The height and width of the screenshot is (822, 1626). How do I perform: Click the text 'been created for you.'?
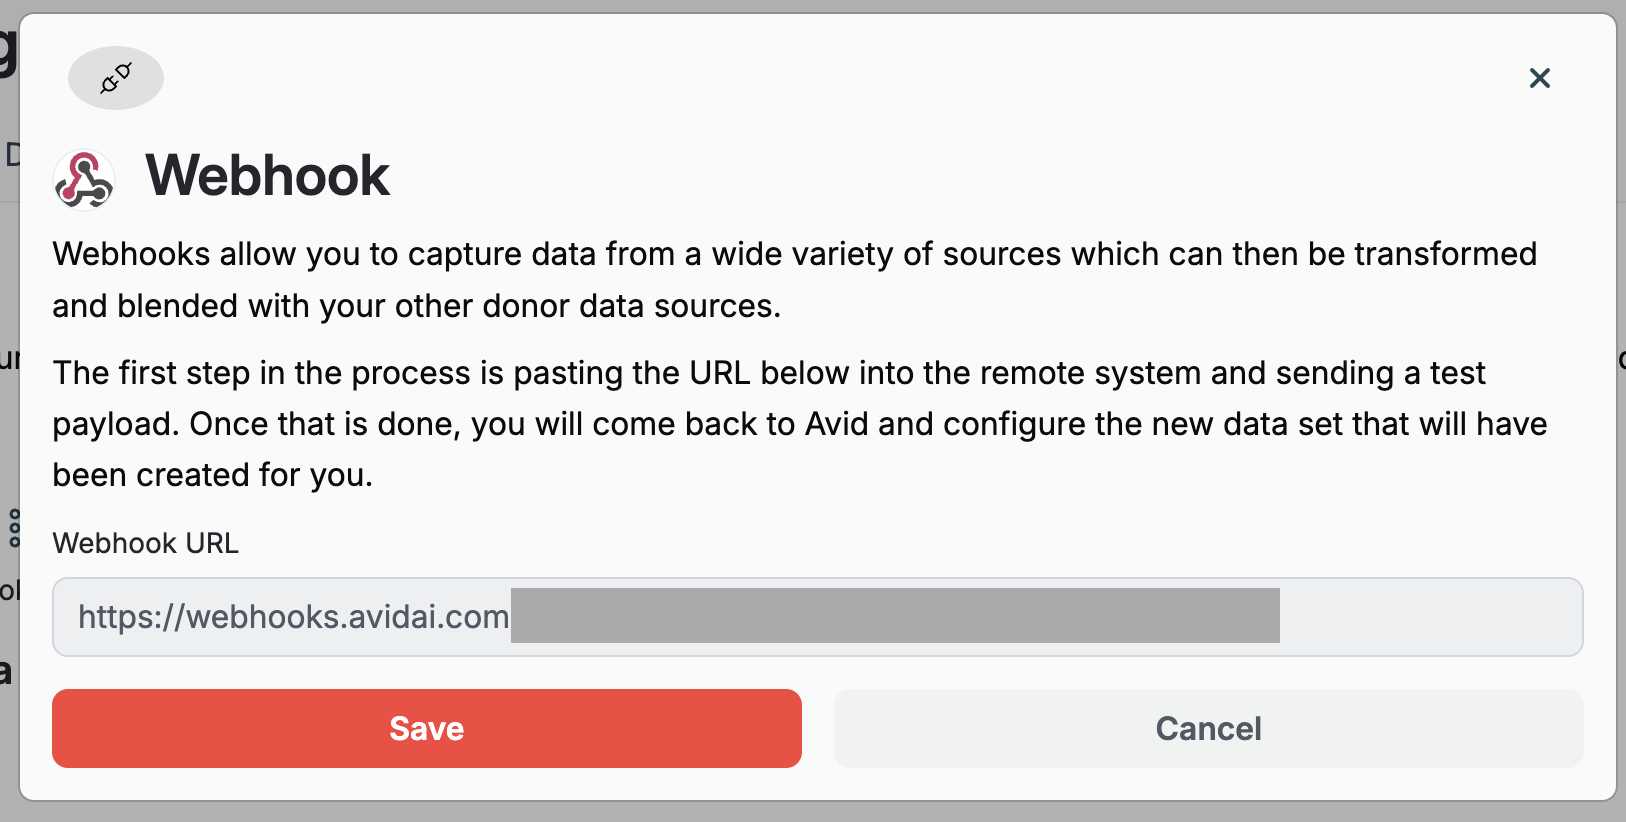(212, 475)
